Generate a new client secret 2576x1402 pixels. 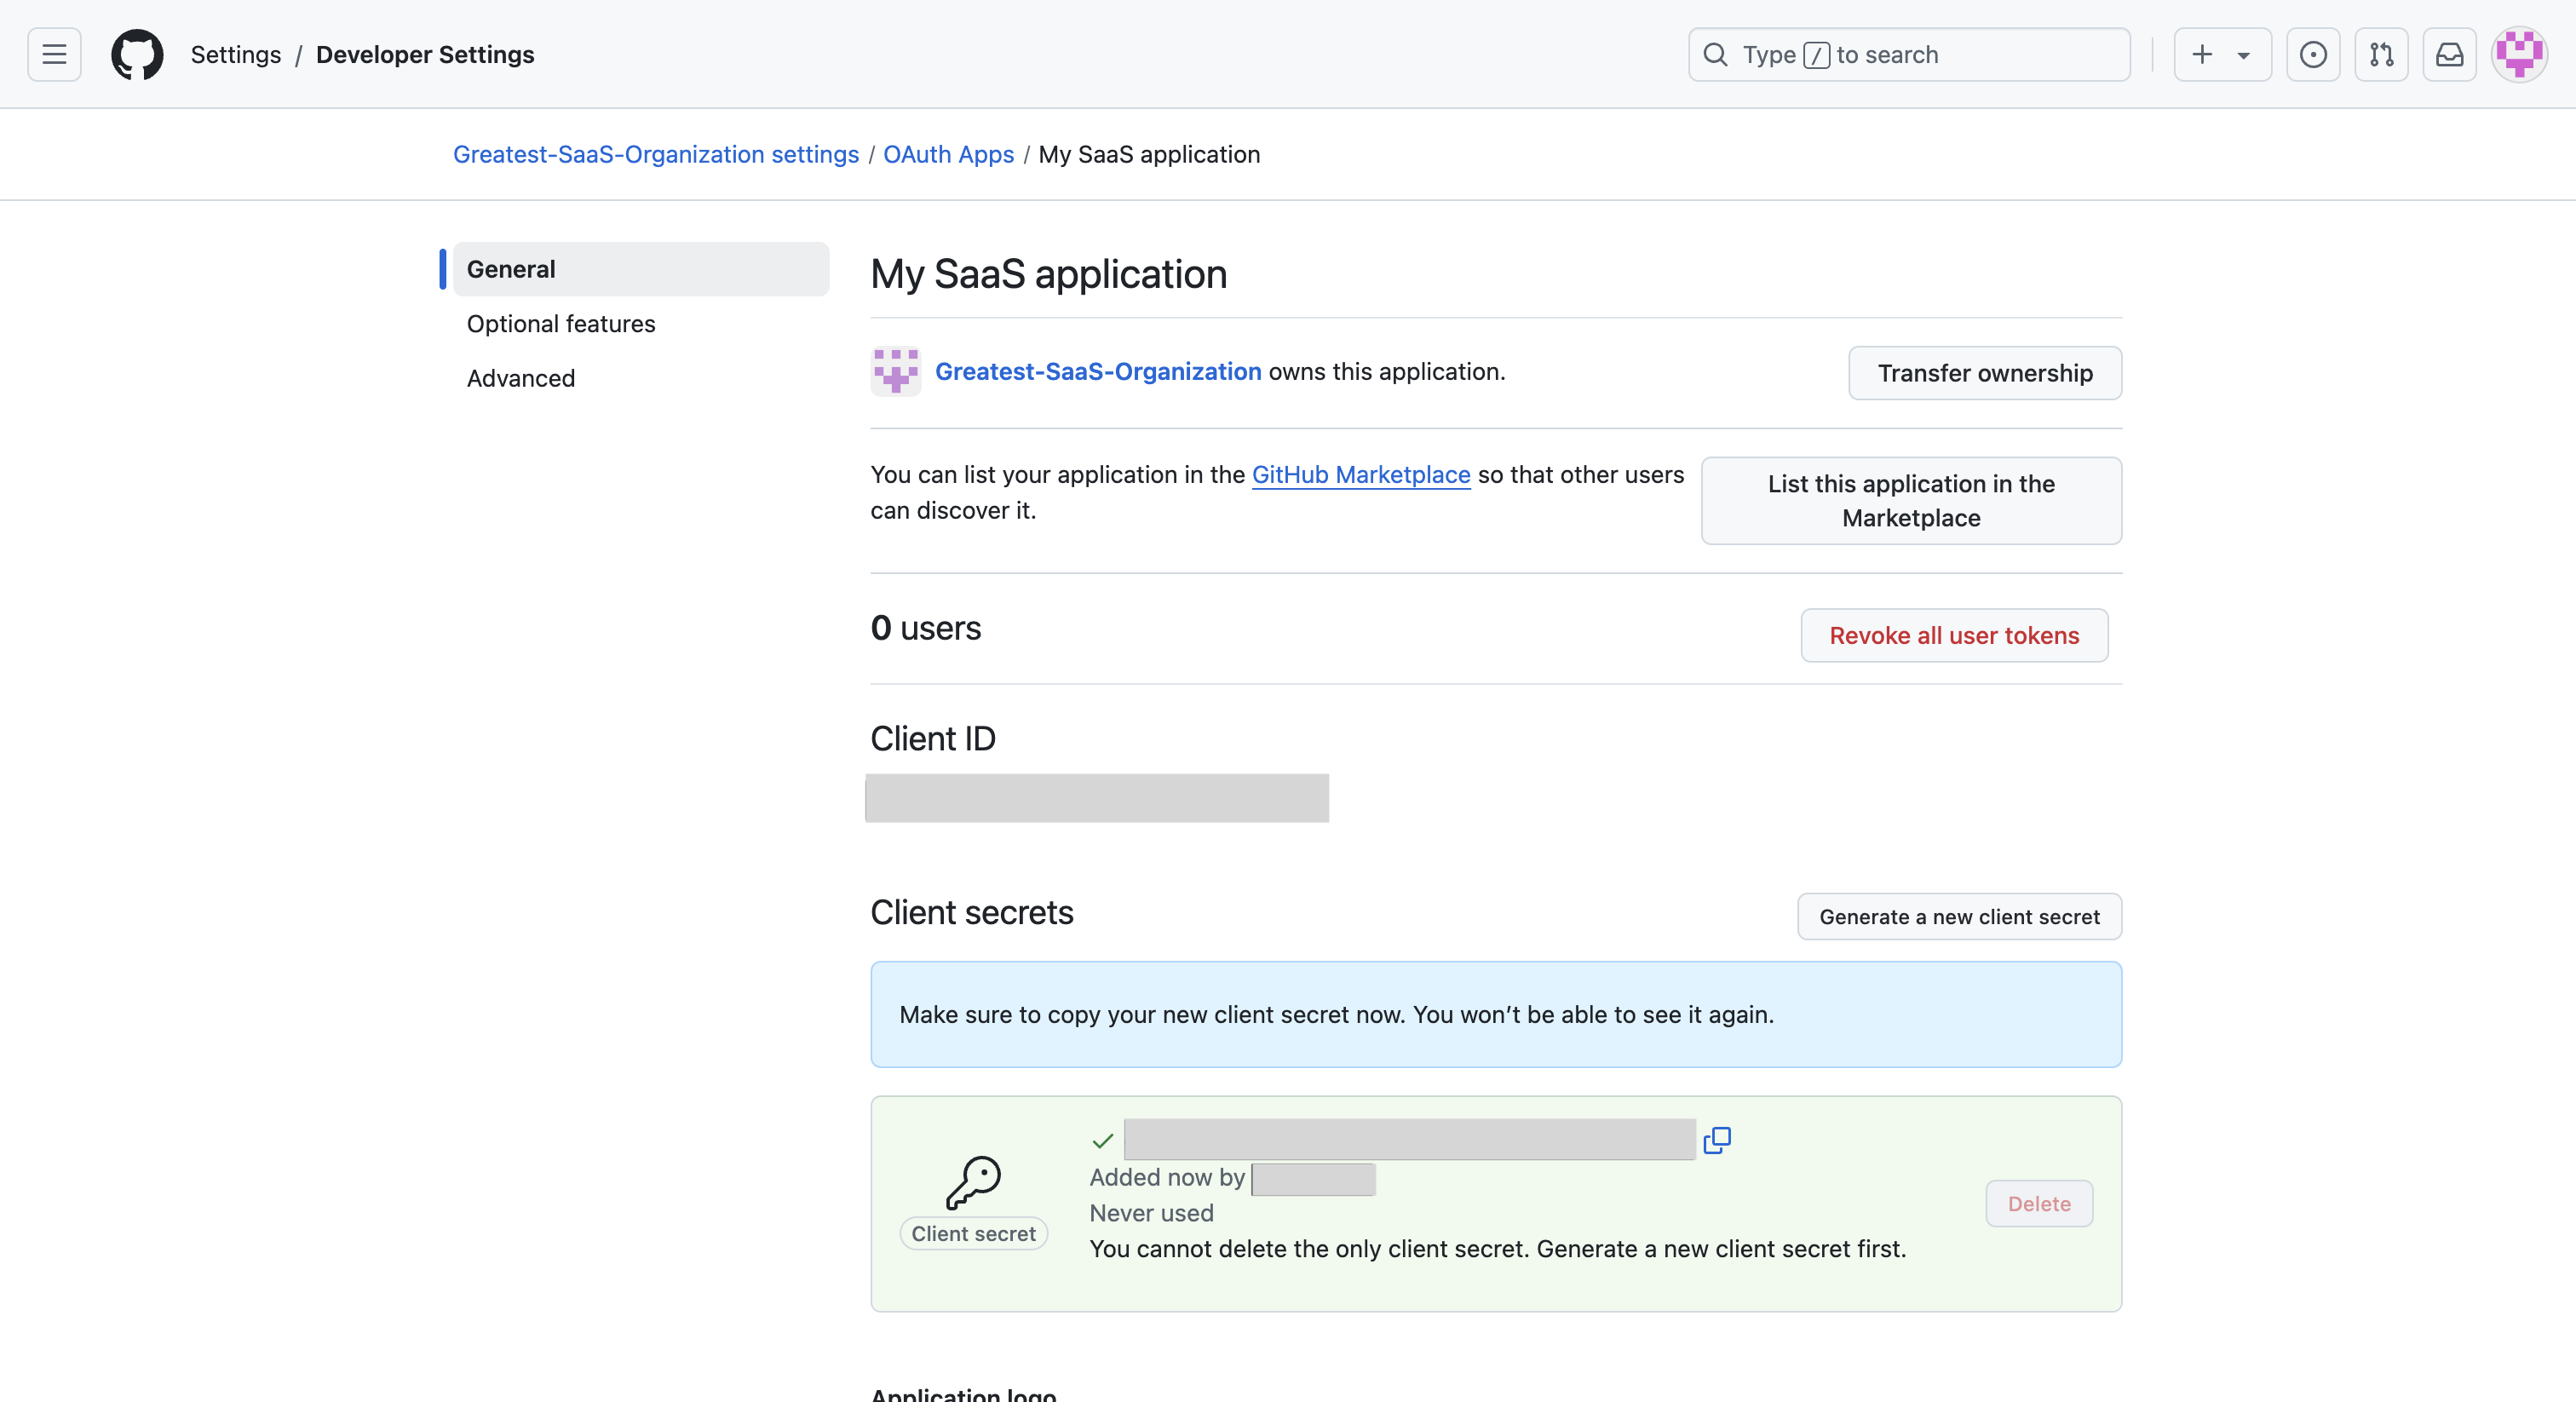click(x=1959, y=916)
